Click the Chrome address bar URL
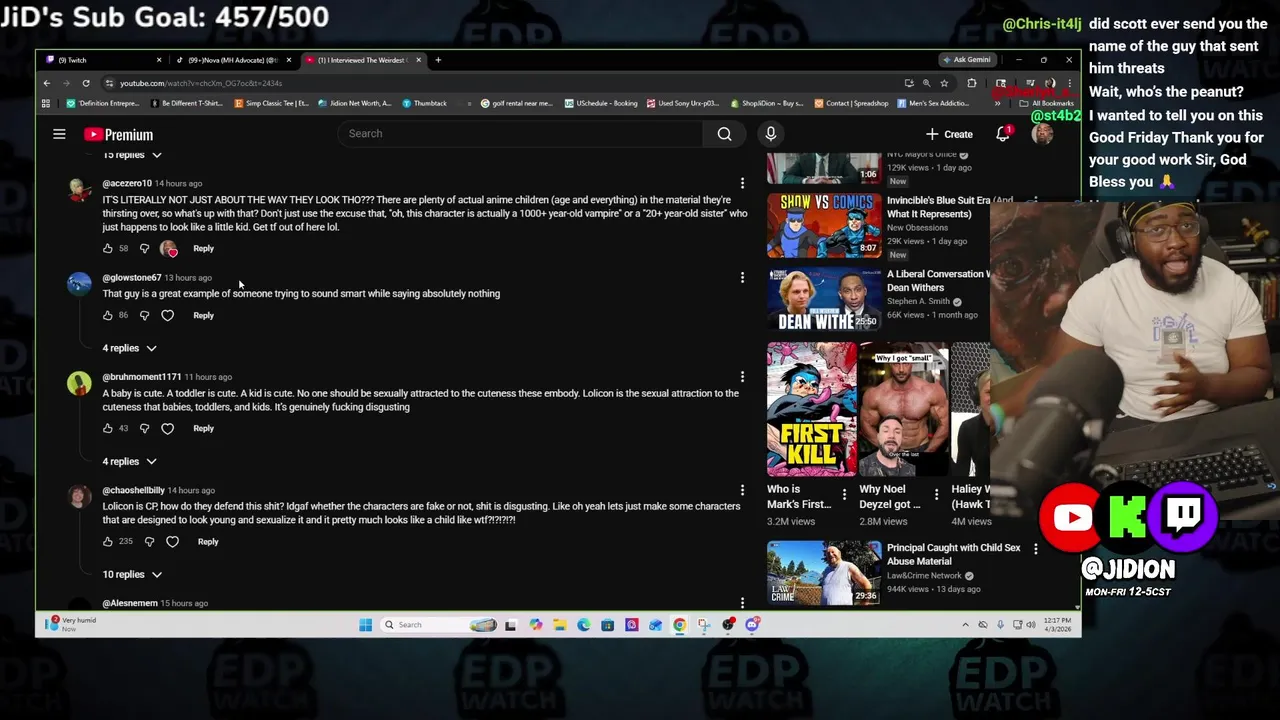The image size is (1280, 720). click(x=200, y=83)
